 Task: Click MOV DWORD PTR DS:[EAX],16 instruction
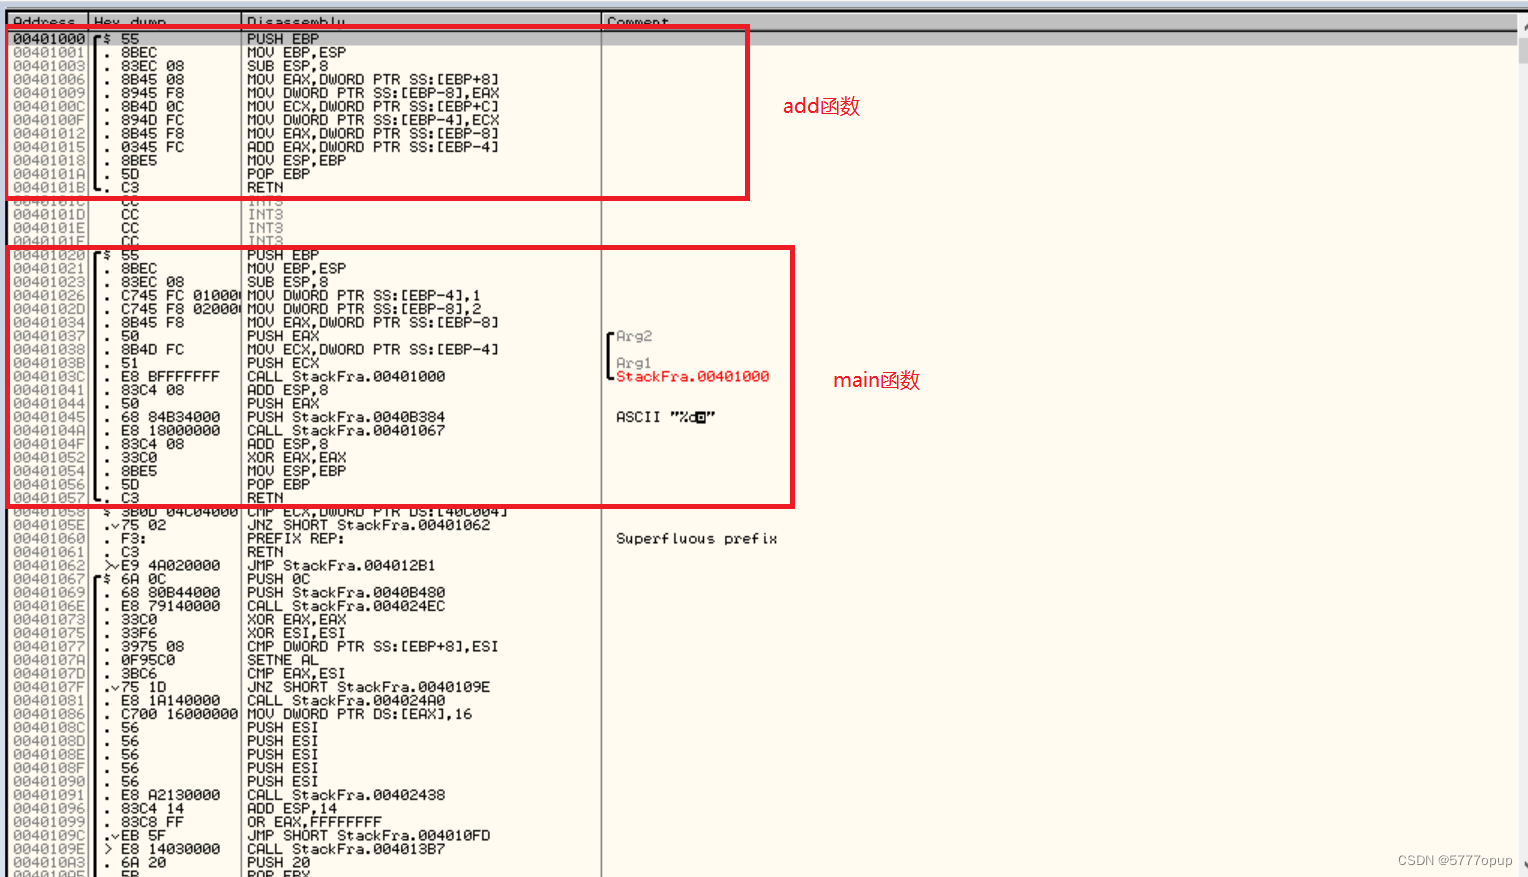click(x=359, y=714)
